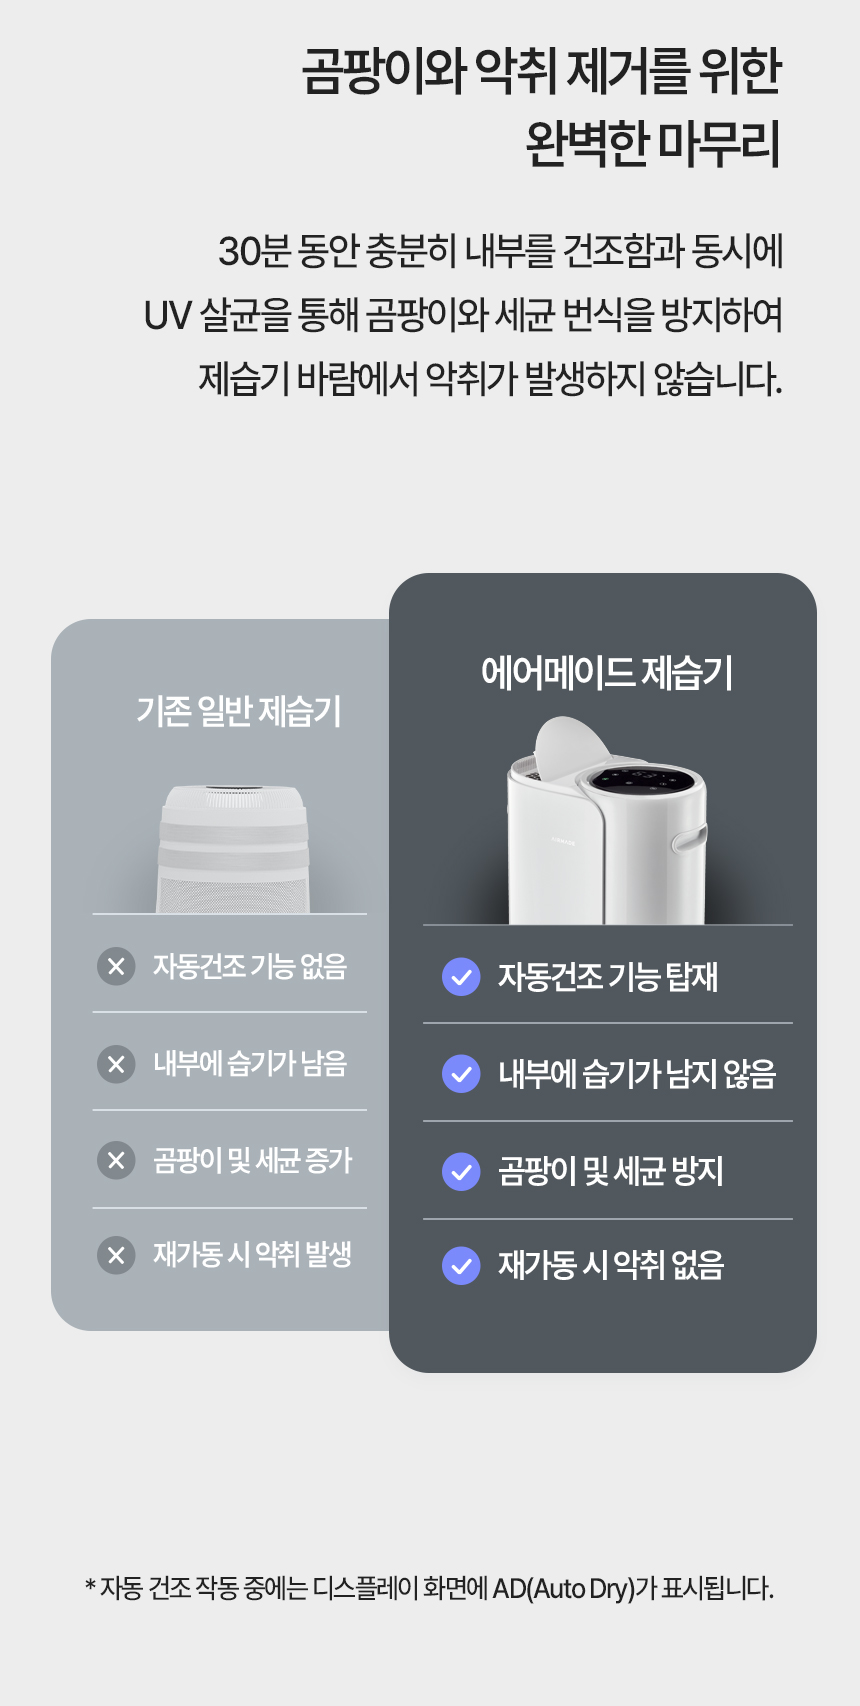Click the AD(Auto Dry) footnote text
The image size is (860, 1706).
(x=430, y=1588)
